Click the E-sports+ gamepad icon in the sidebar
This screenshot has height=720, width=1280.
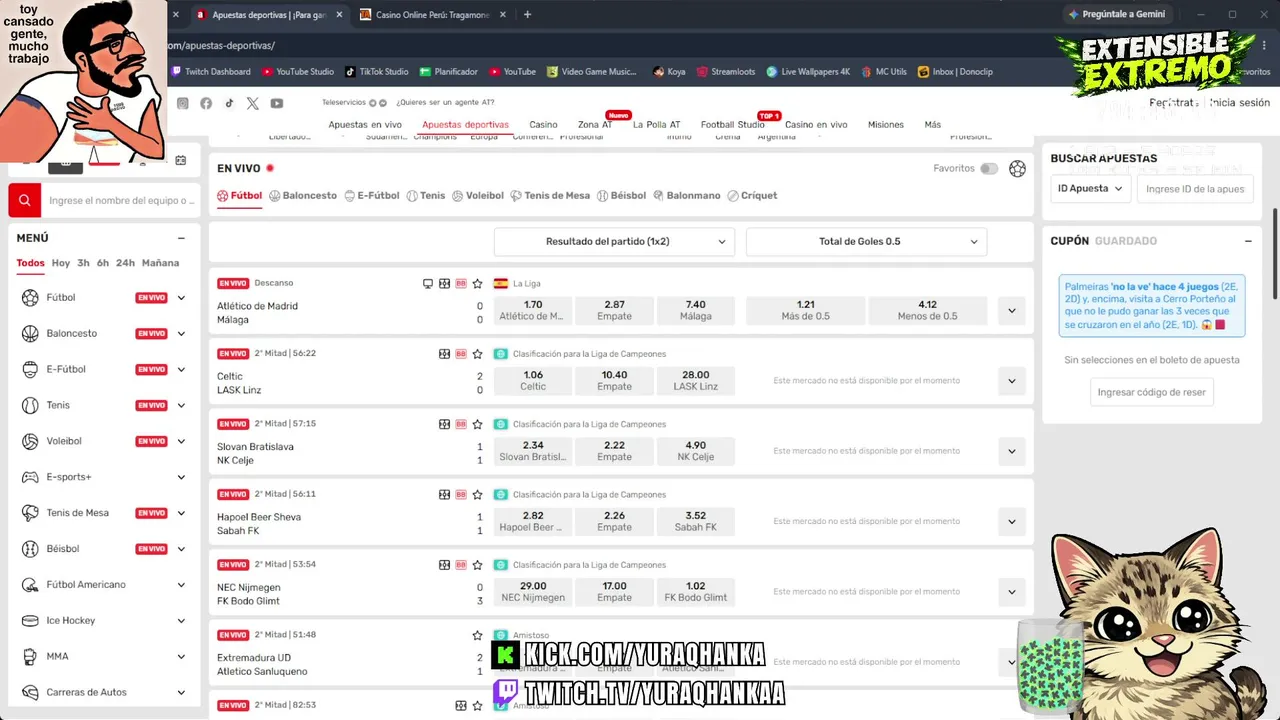(29, 477)
